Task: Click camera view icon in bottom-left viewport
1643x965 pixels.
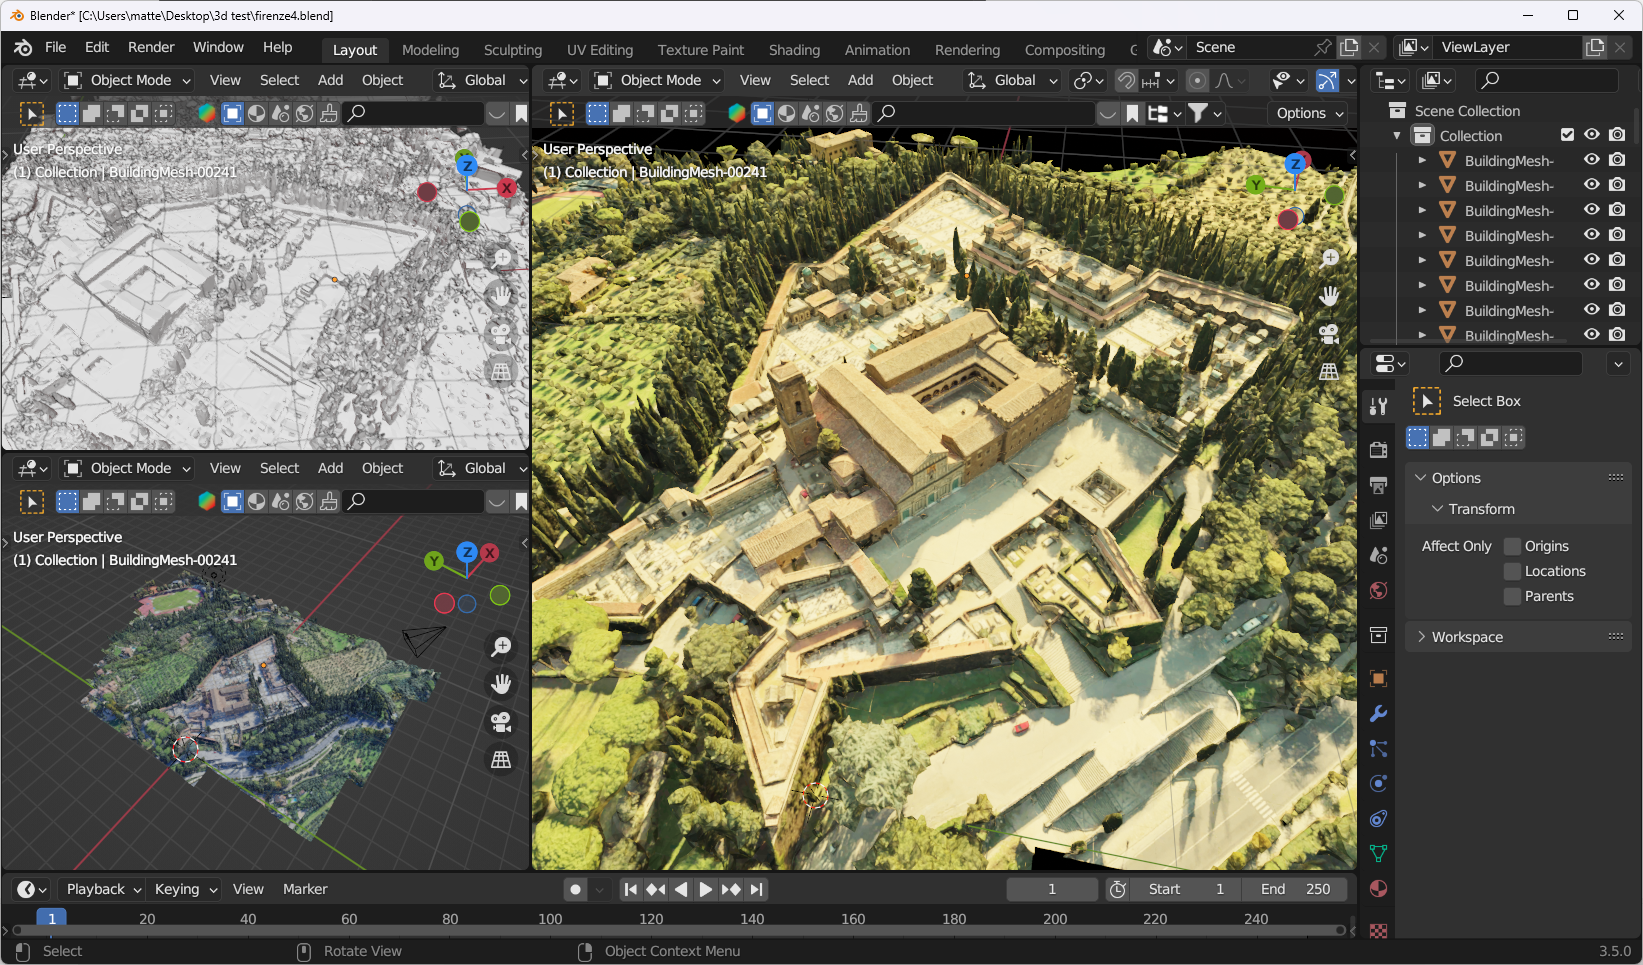Action: [501, 722]
